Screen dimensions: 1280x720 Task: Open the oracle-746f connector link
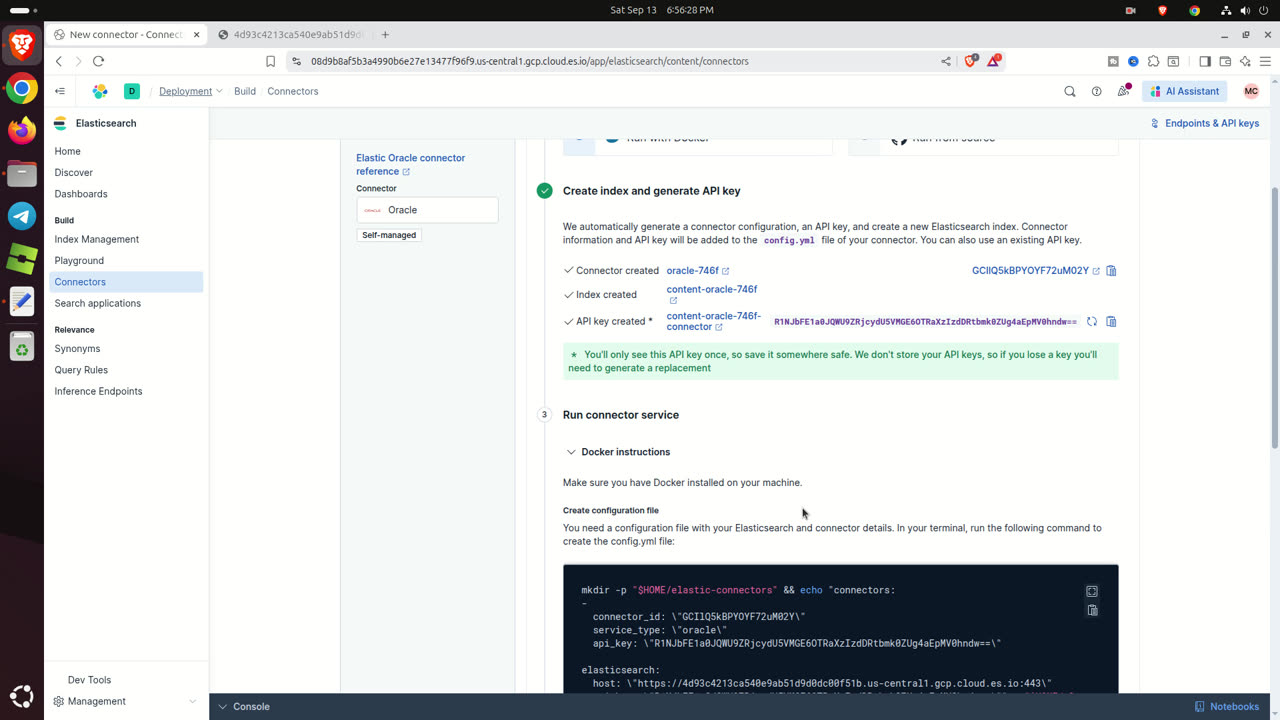coord(697,271)
